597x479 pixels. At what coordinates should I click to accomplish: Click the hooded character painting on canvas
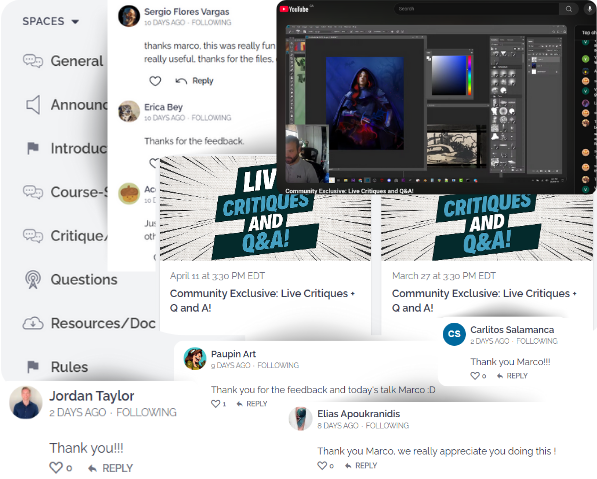(365, 103)
